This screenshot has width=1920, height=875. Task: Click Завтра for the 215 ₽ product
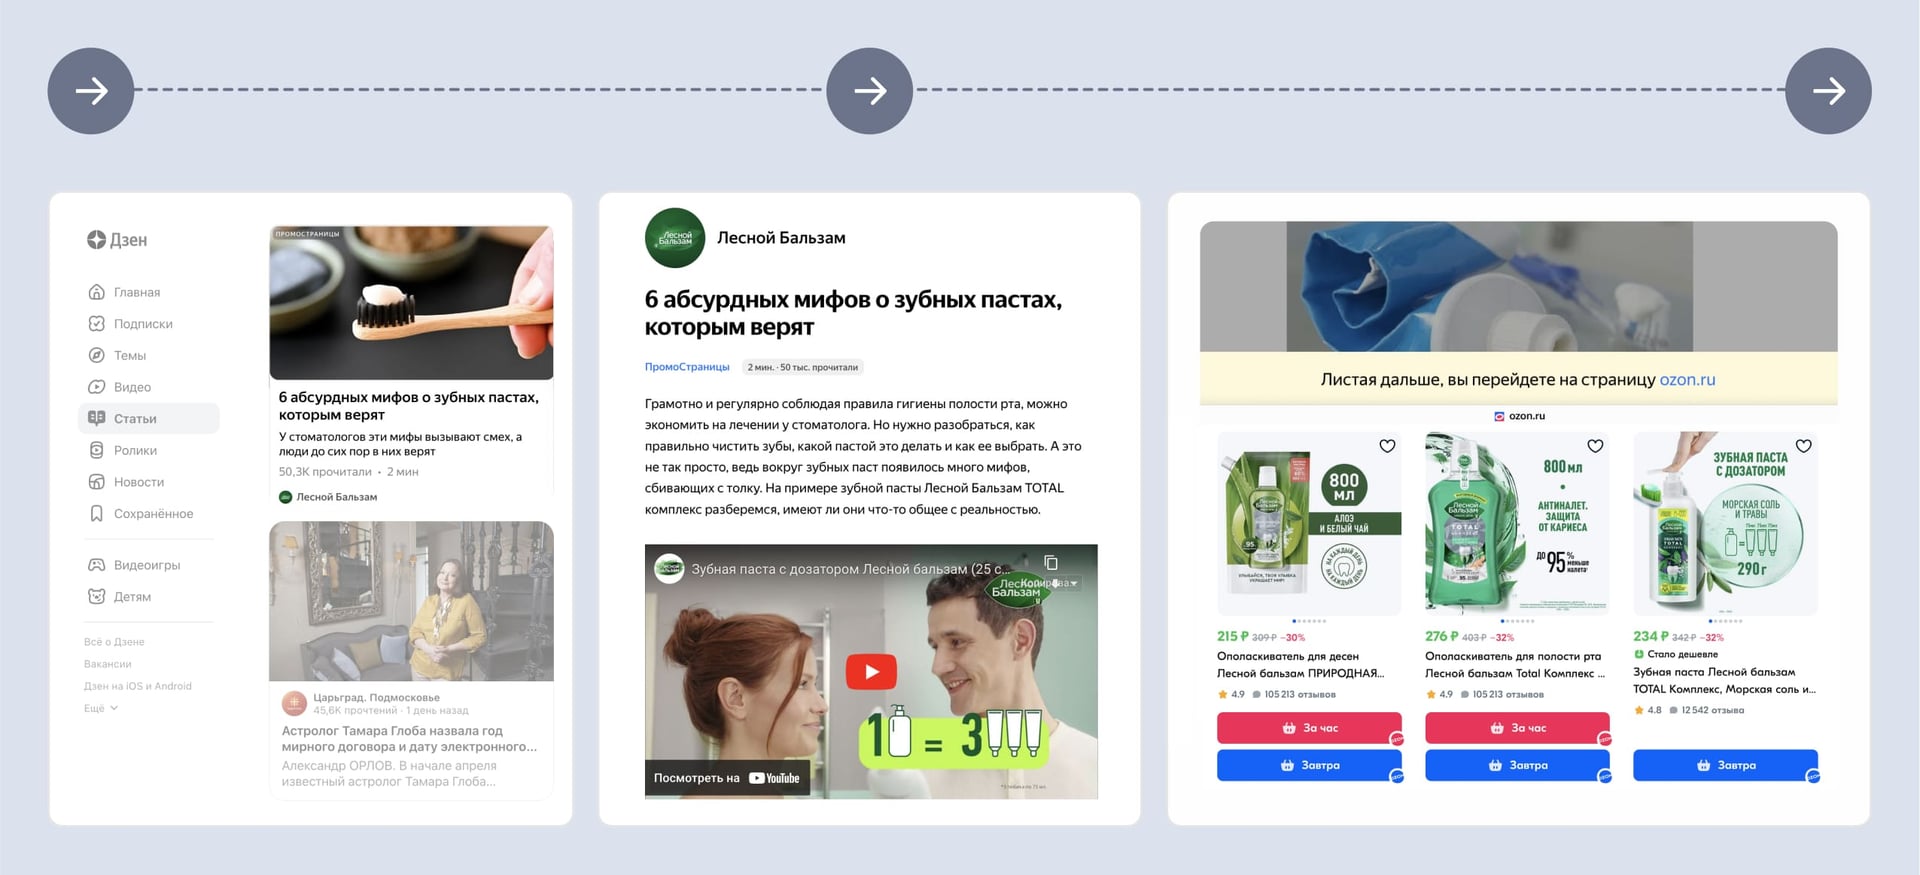[x=1309, y=765]
